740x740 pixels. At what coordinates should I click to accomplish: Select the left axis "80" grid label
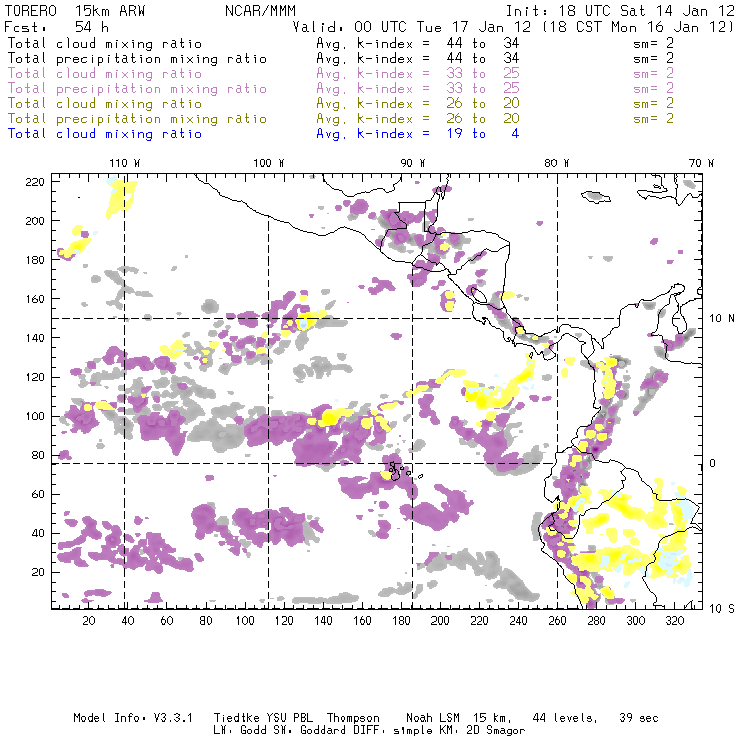click(x=39, y=455)
